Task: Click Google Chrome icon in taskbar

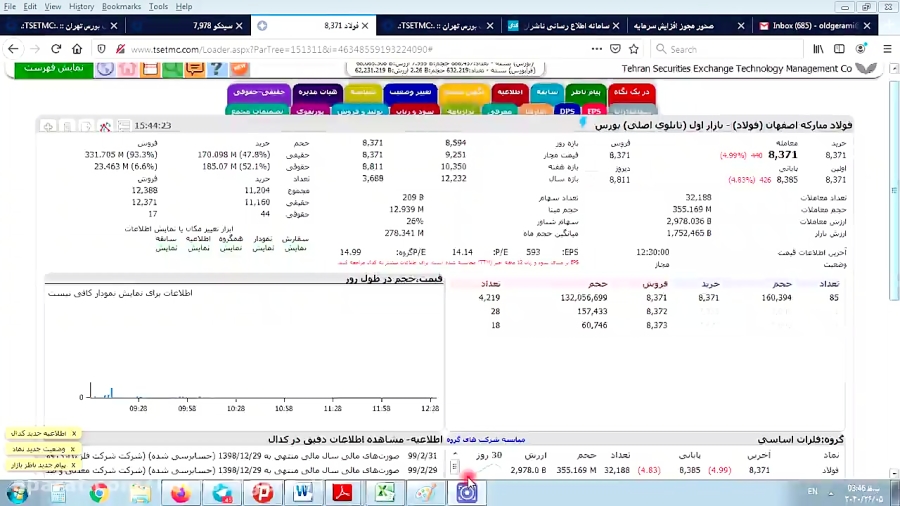Action: pyautogui.click(x=99, y=492)
